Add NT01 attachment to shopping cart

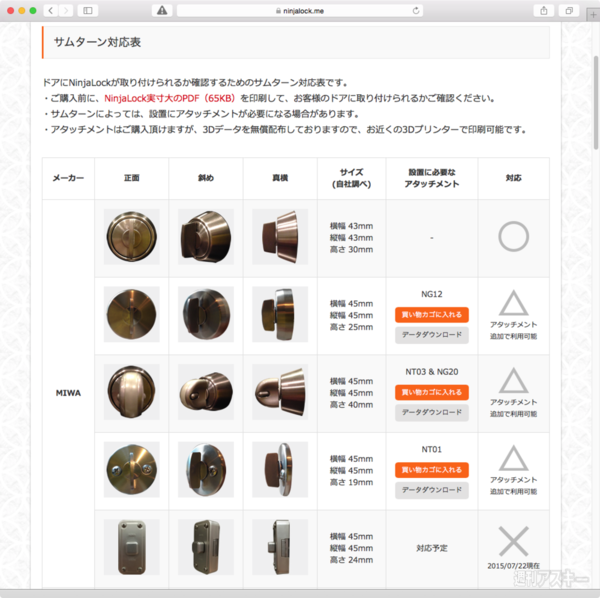432,470
